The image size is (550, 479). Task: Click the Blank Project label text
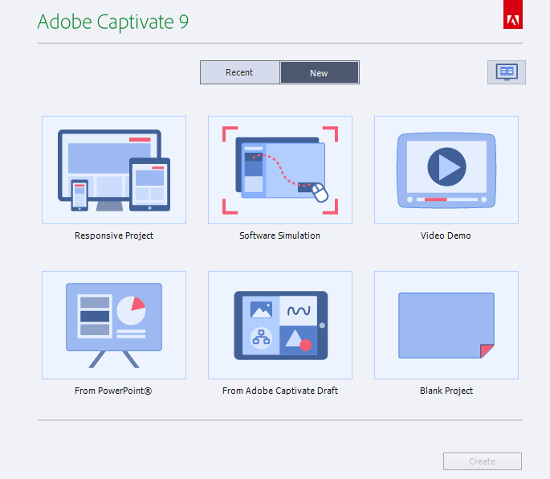(x=447, y=391)
